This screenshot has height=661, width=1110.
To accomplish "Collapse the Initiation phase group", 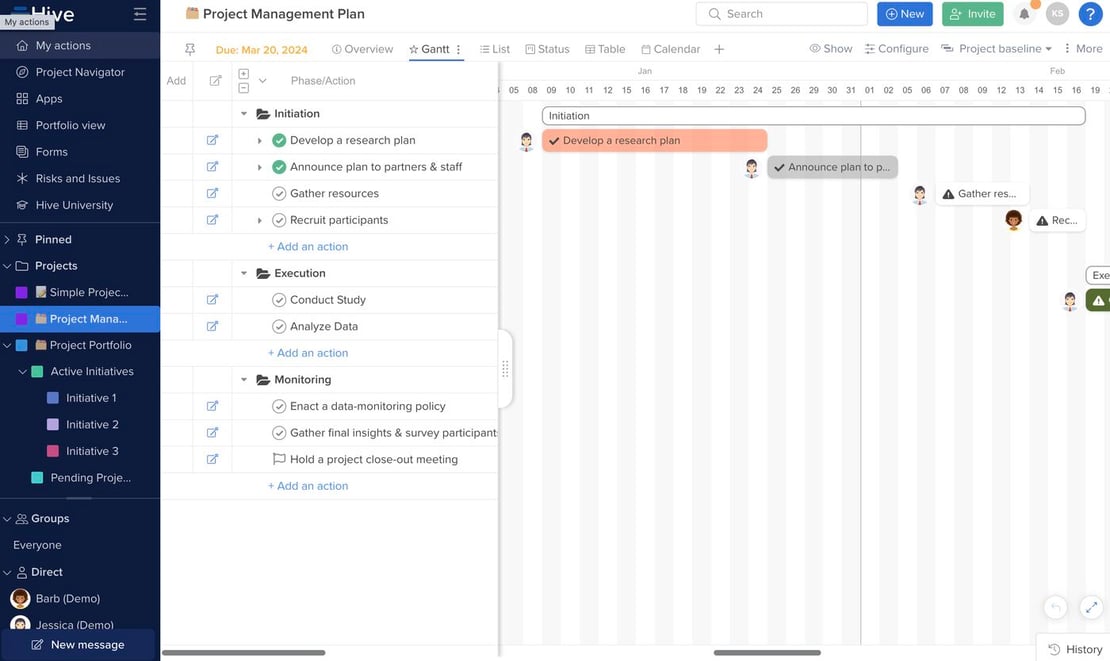I will (244, 114).
